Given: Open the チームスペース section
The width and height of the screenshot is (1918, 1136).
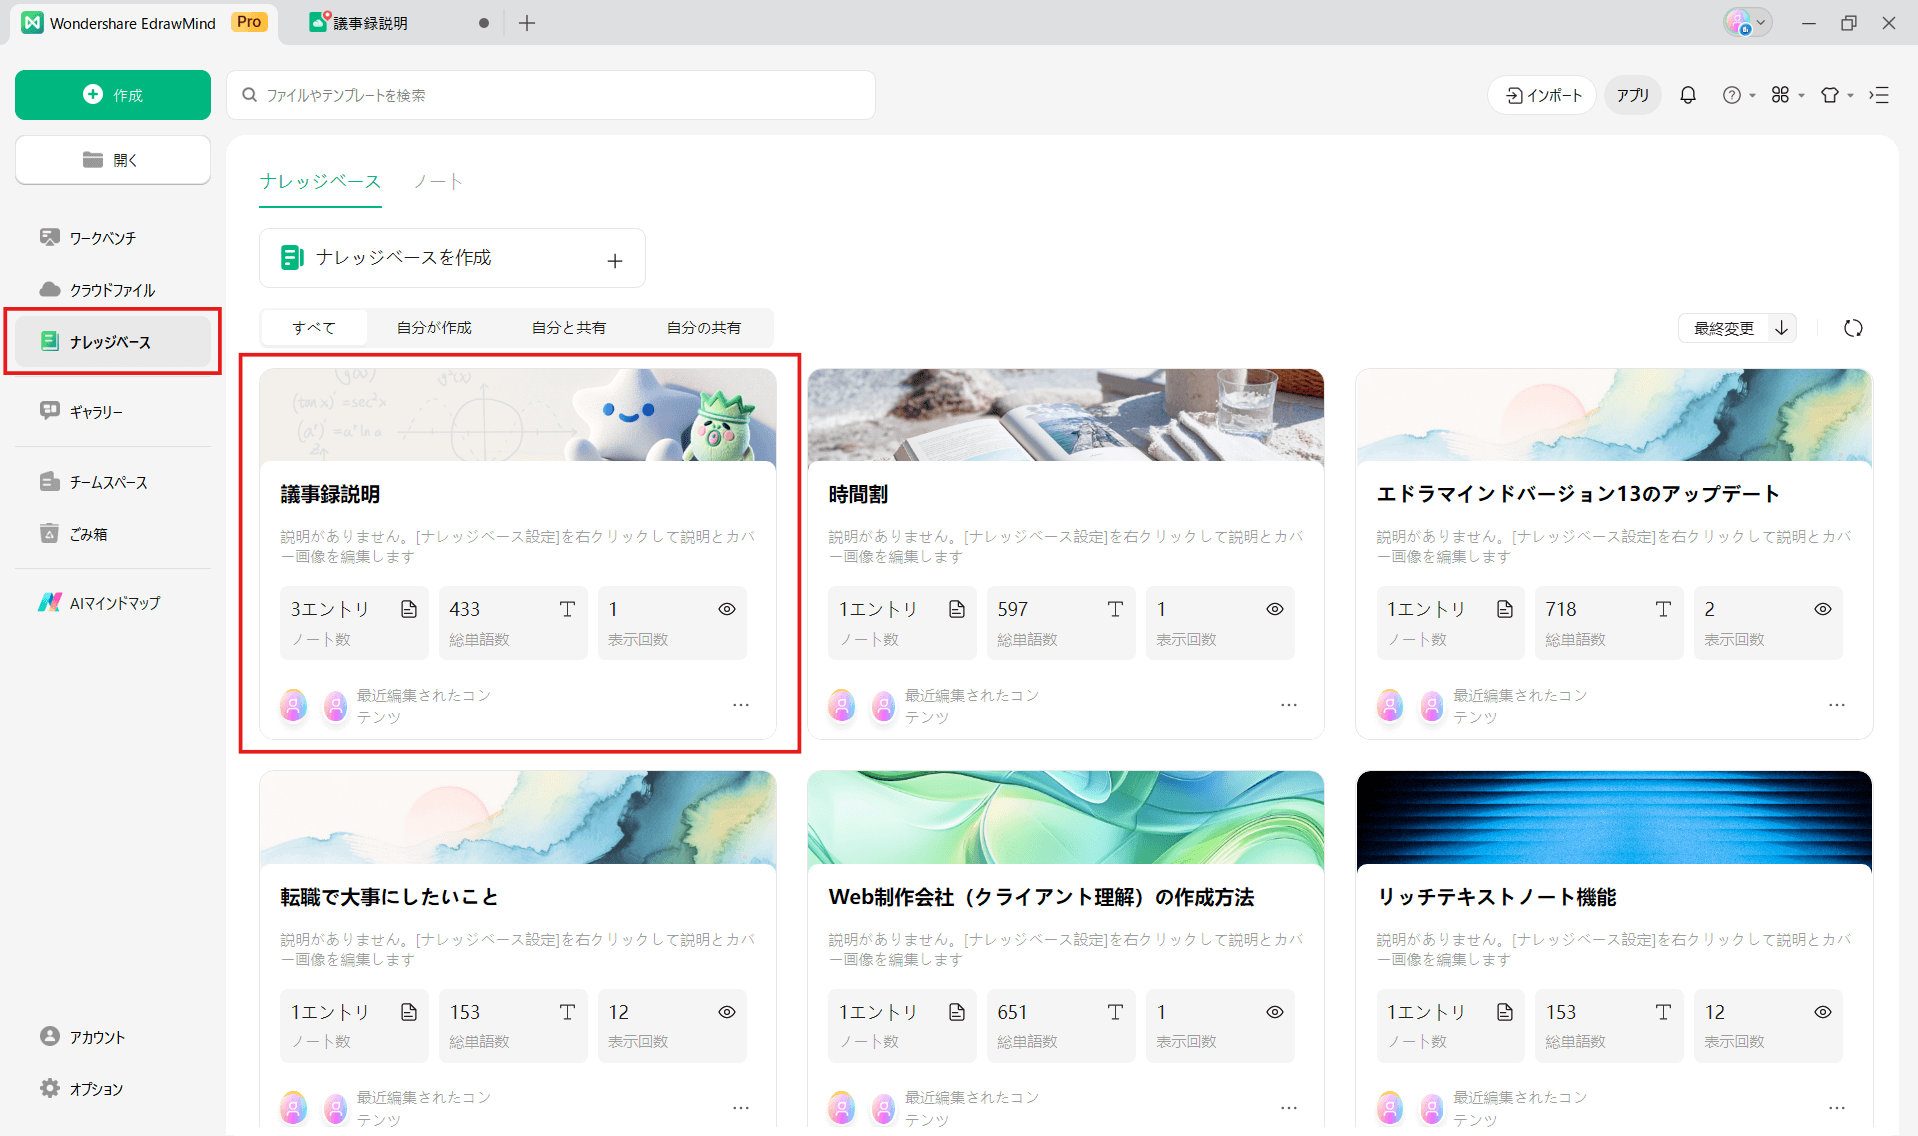Looking at the screenshot, I should pos(107,481).
